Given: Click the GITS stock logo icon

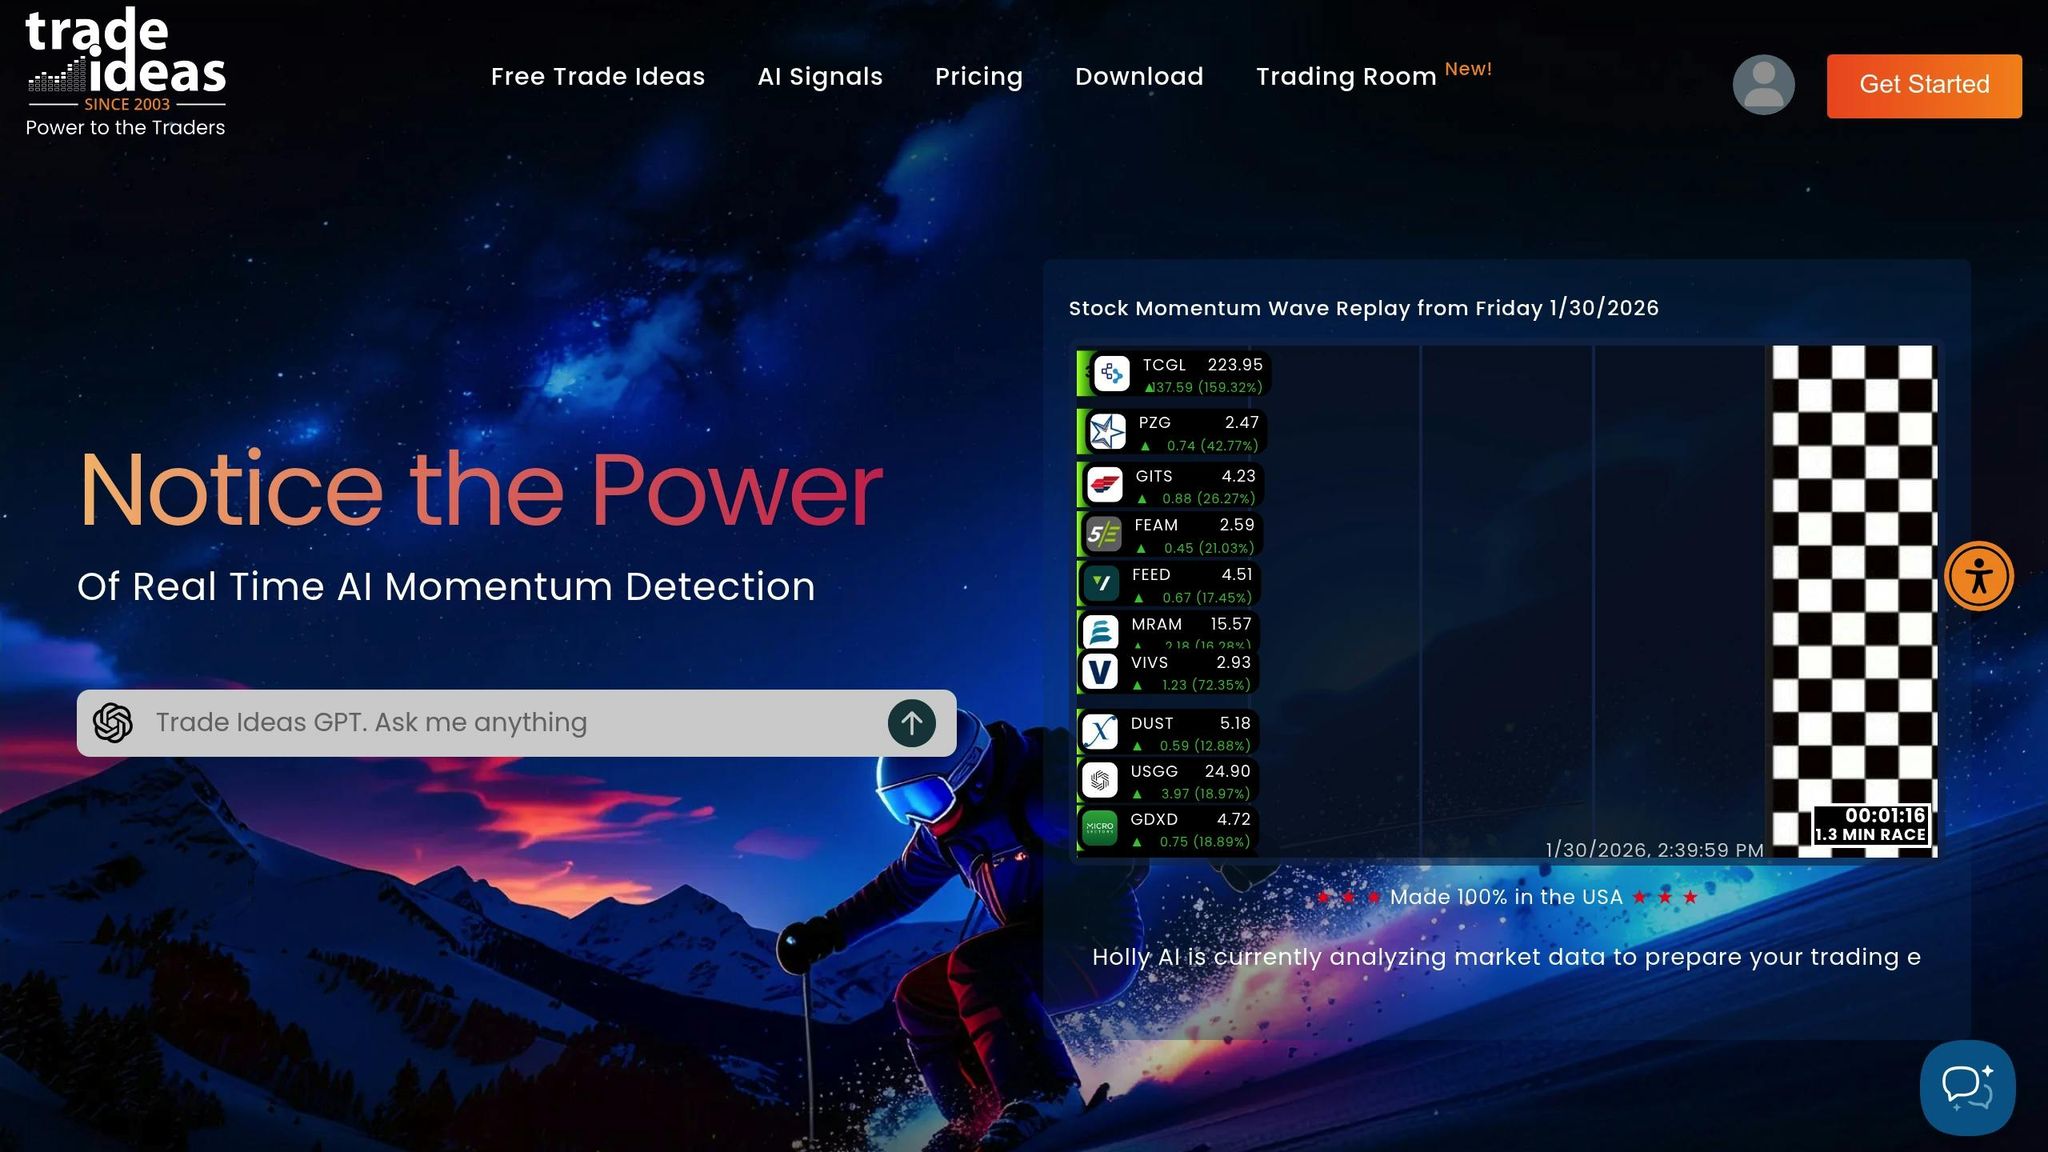Looking at the screenshot, I should [1104, 486].
